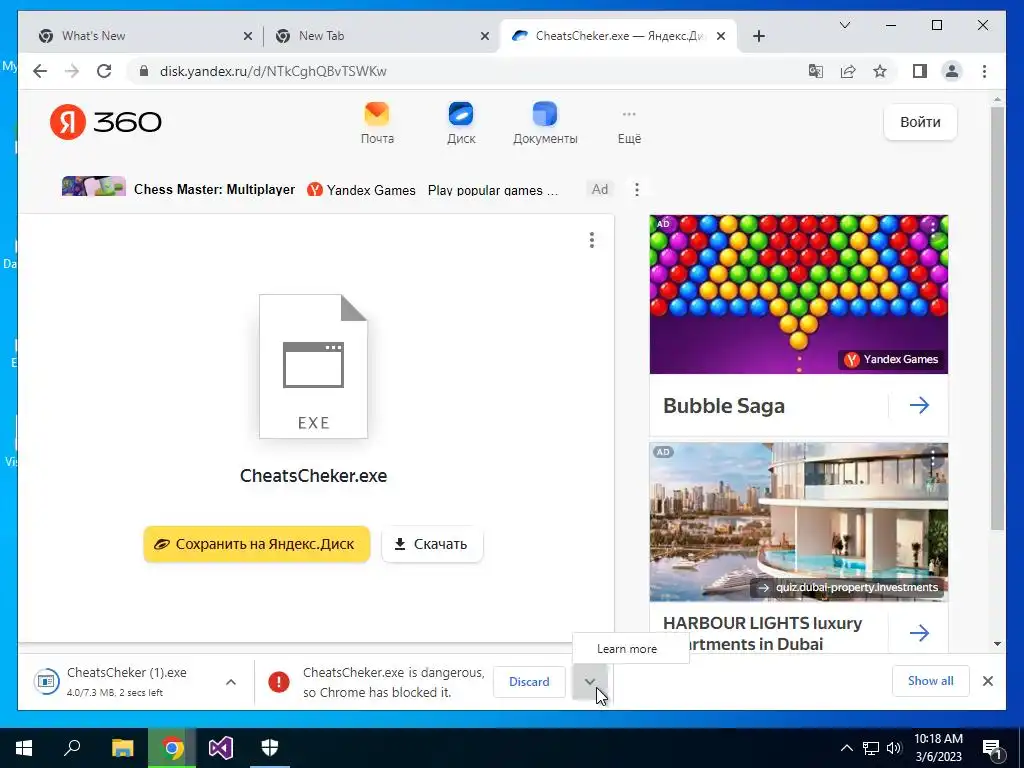Image resolution: width=1024 pixels, height=768 pixels.
Task: Save the file to Яндекс.Диск
Action: pyautogui.click(x=257, y=544)
